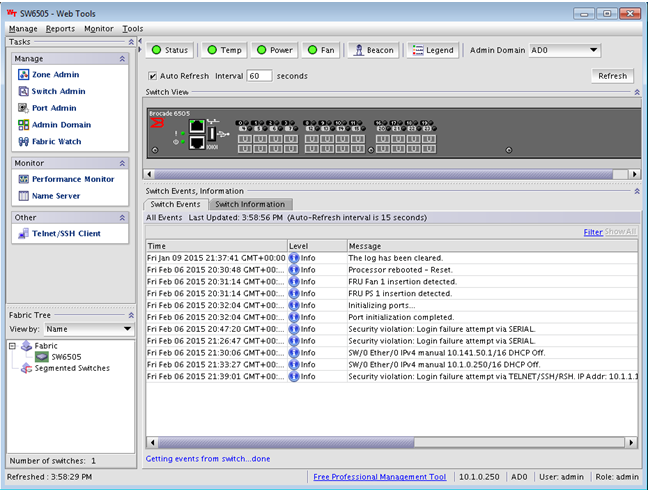Start the Telnet/SSH Client
Screen dimensions: 649x490
66,234
